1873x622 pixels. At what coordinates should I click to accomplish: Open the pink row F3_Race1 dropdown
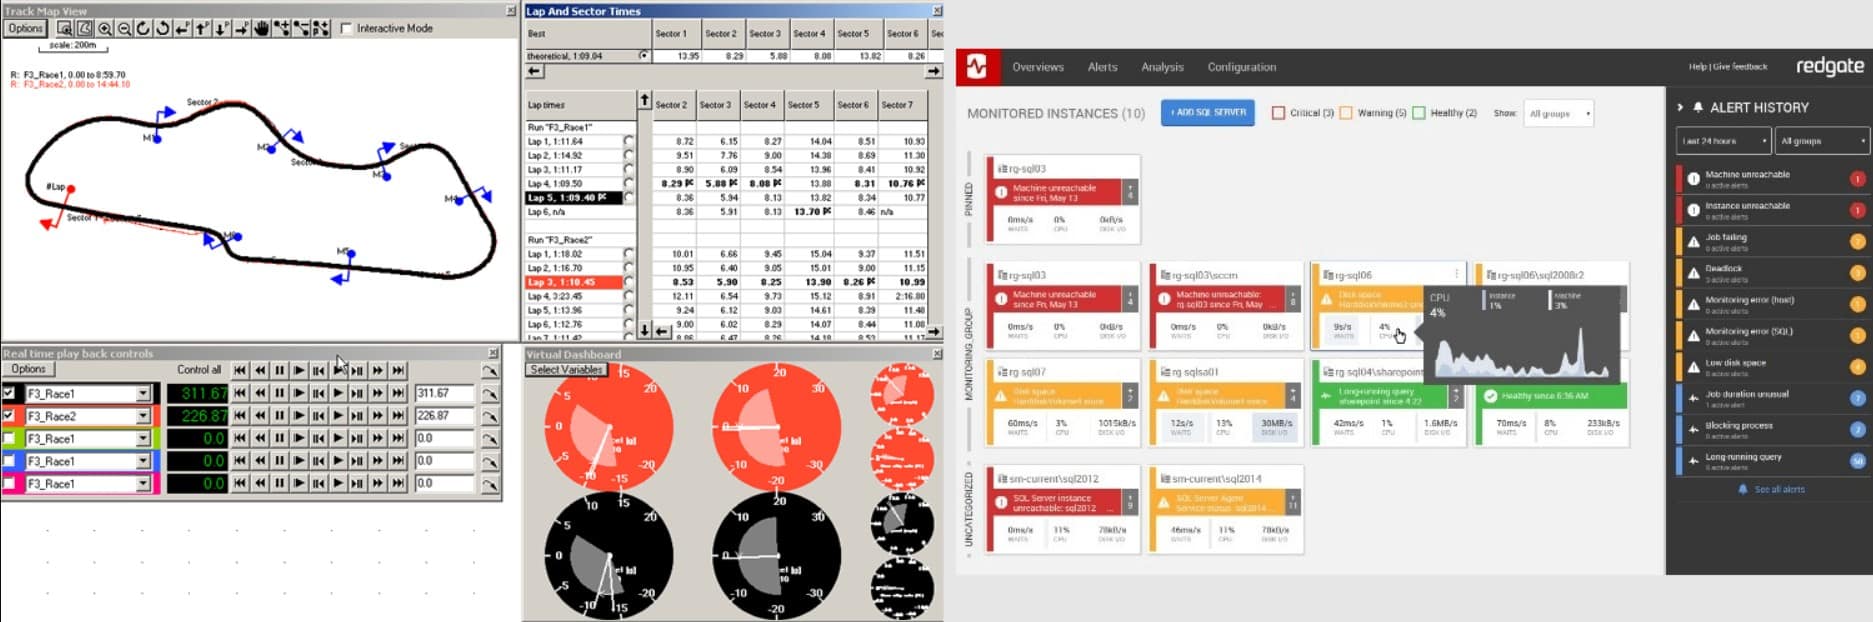(x=143, y=483)
